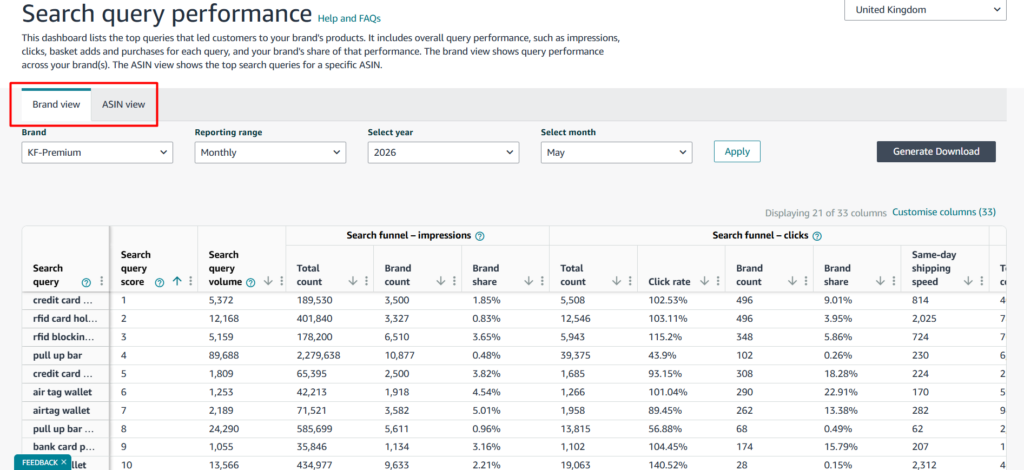Change the United Kingdom marketplace selector

click(x=925, y=10)
